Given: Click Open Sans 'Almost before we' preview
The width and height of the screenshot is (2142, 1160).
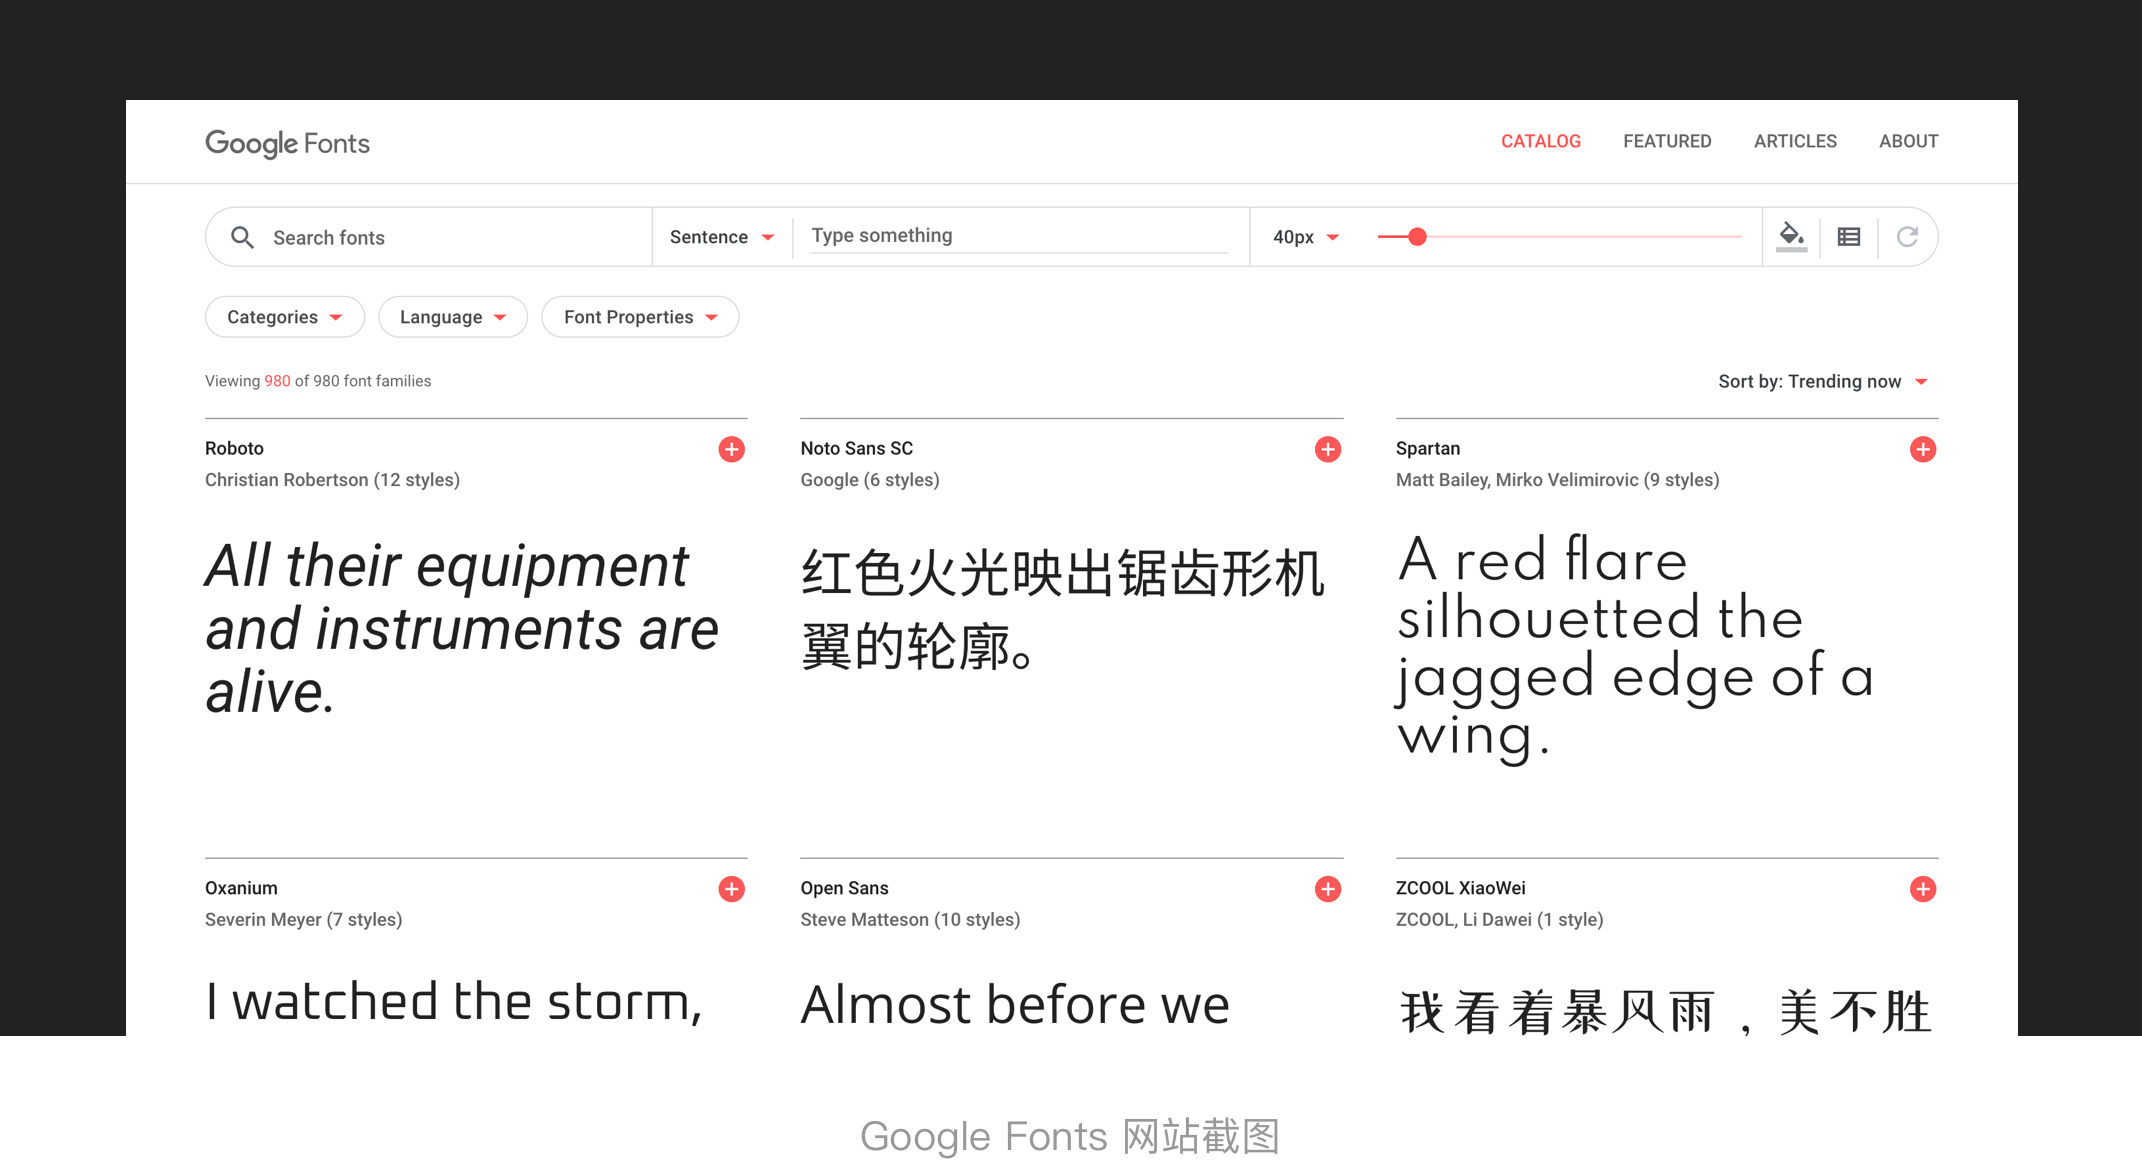Looking at the screenshot, I should click(x=1015, y=1004).
